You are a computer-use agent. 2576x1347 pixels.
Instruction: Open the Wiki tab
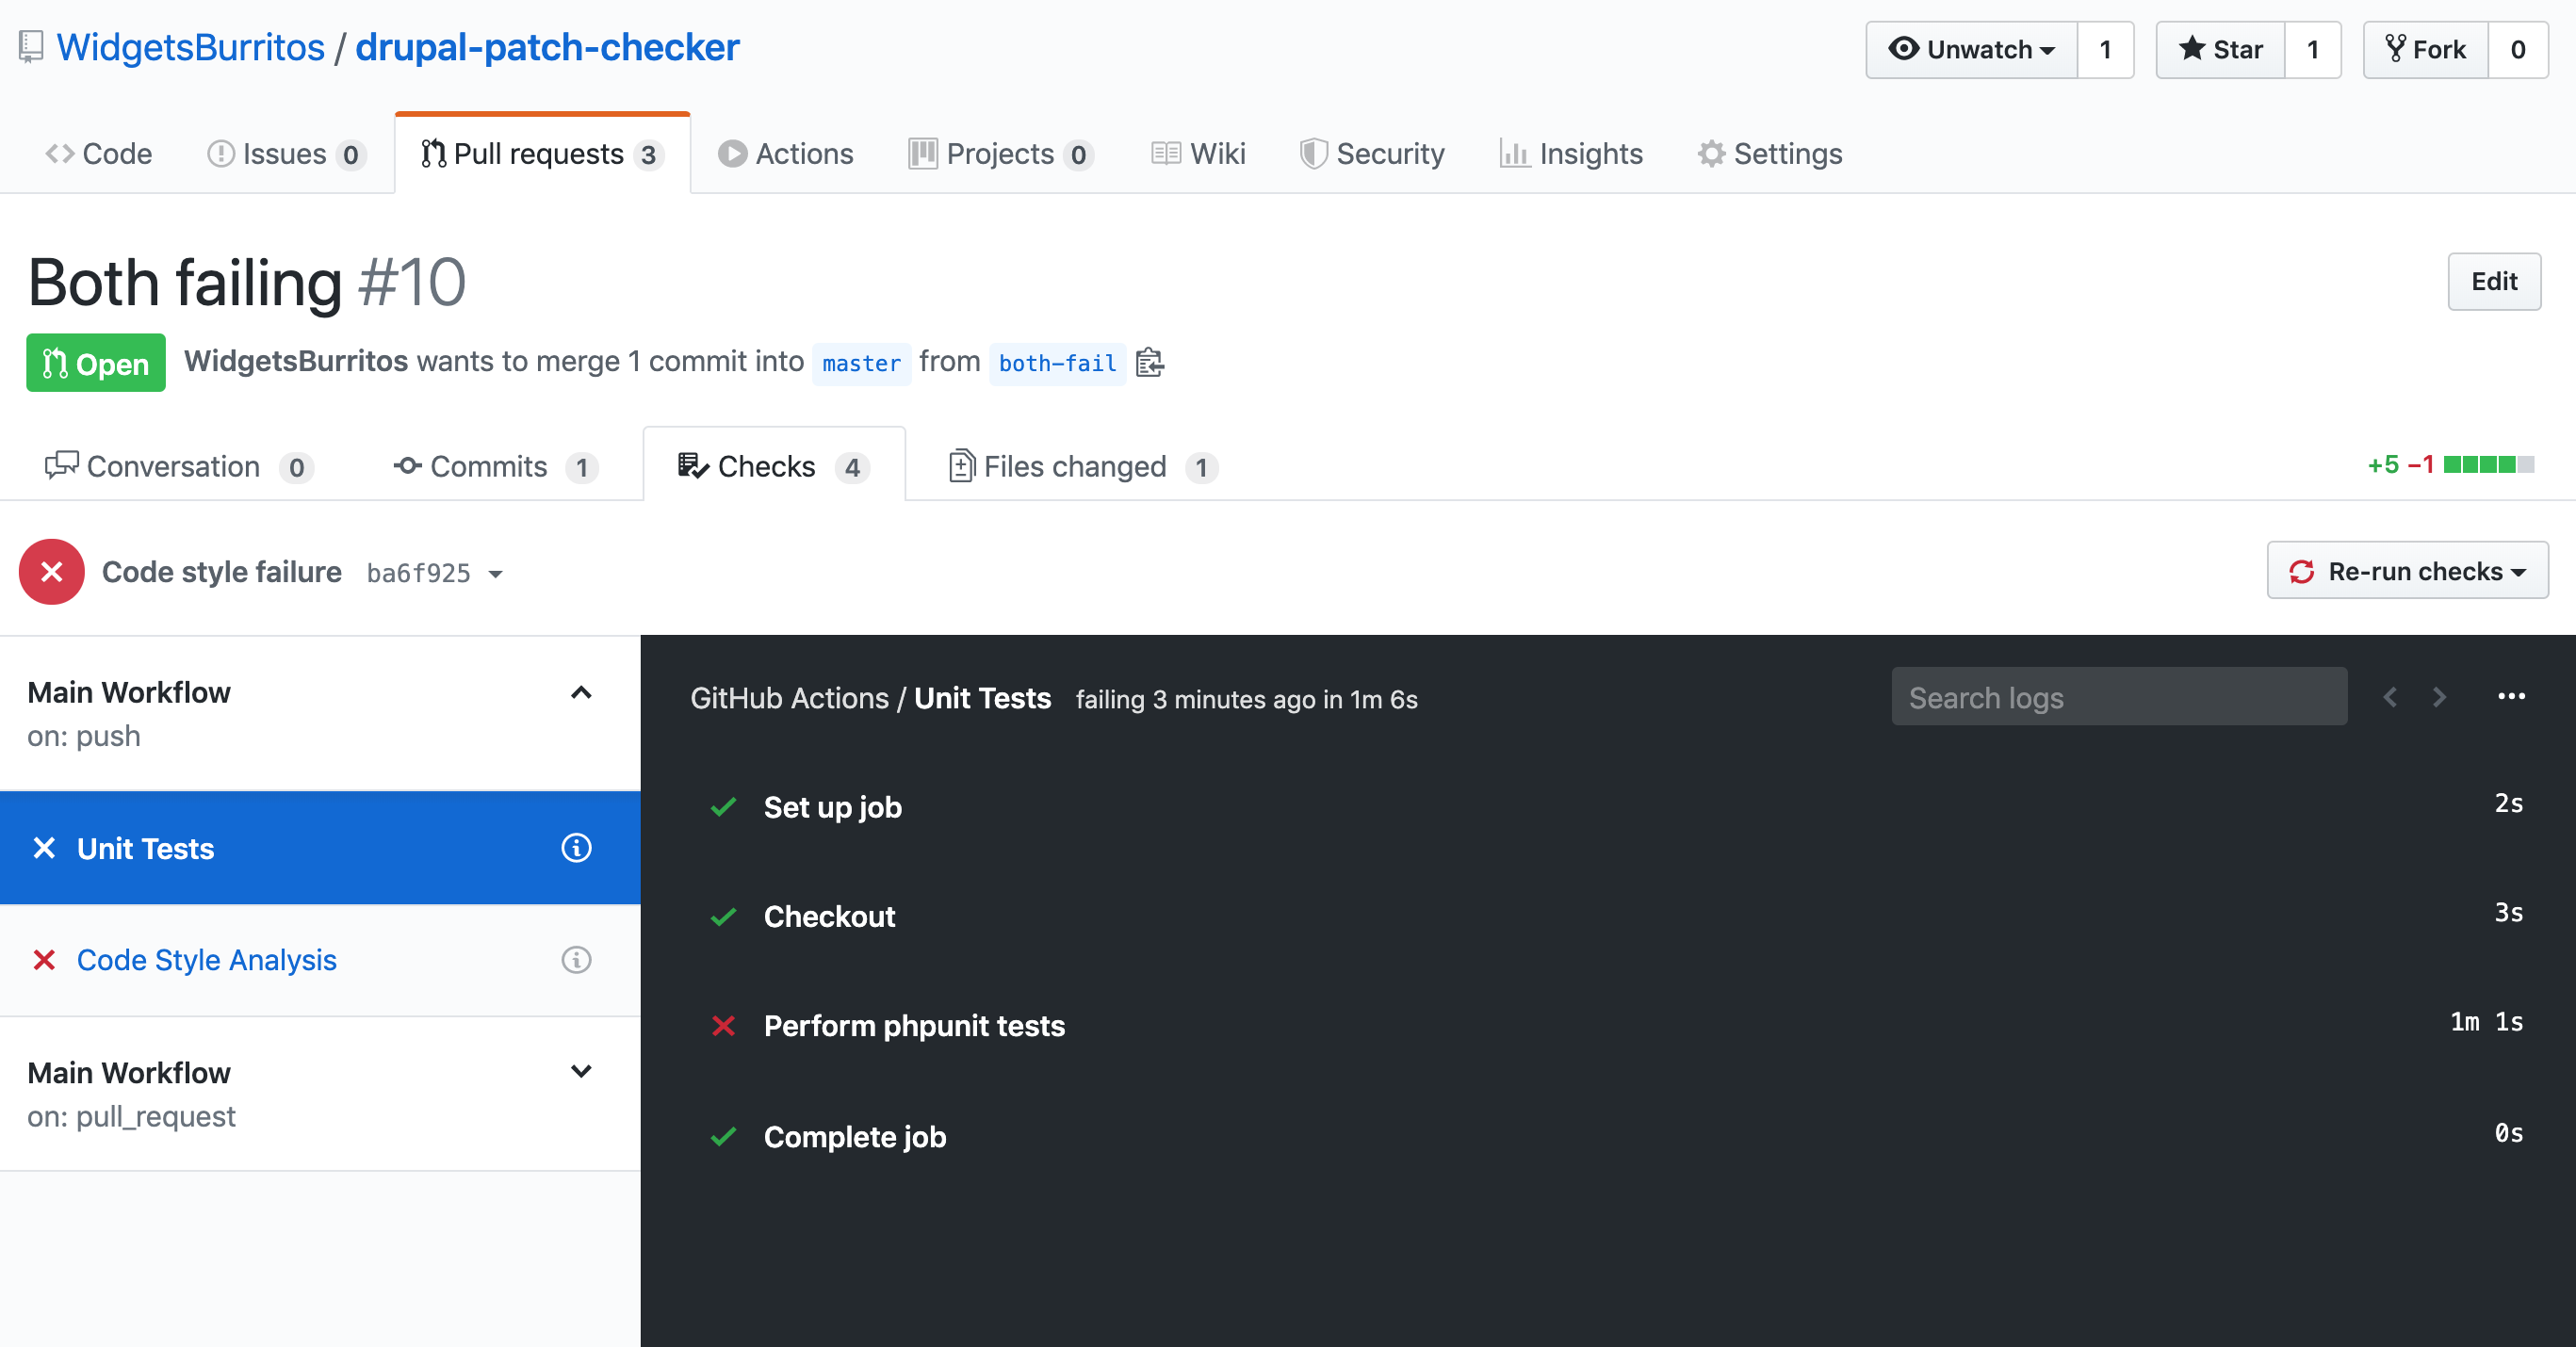click(1198, 154)
